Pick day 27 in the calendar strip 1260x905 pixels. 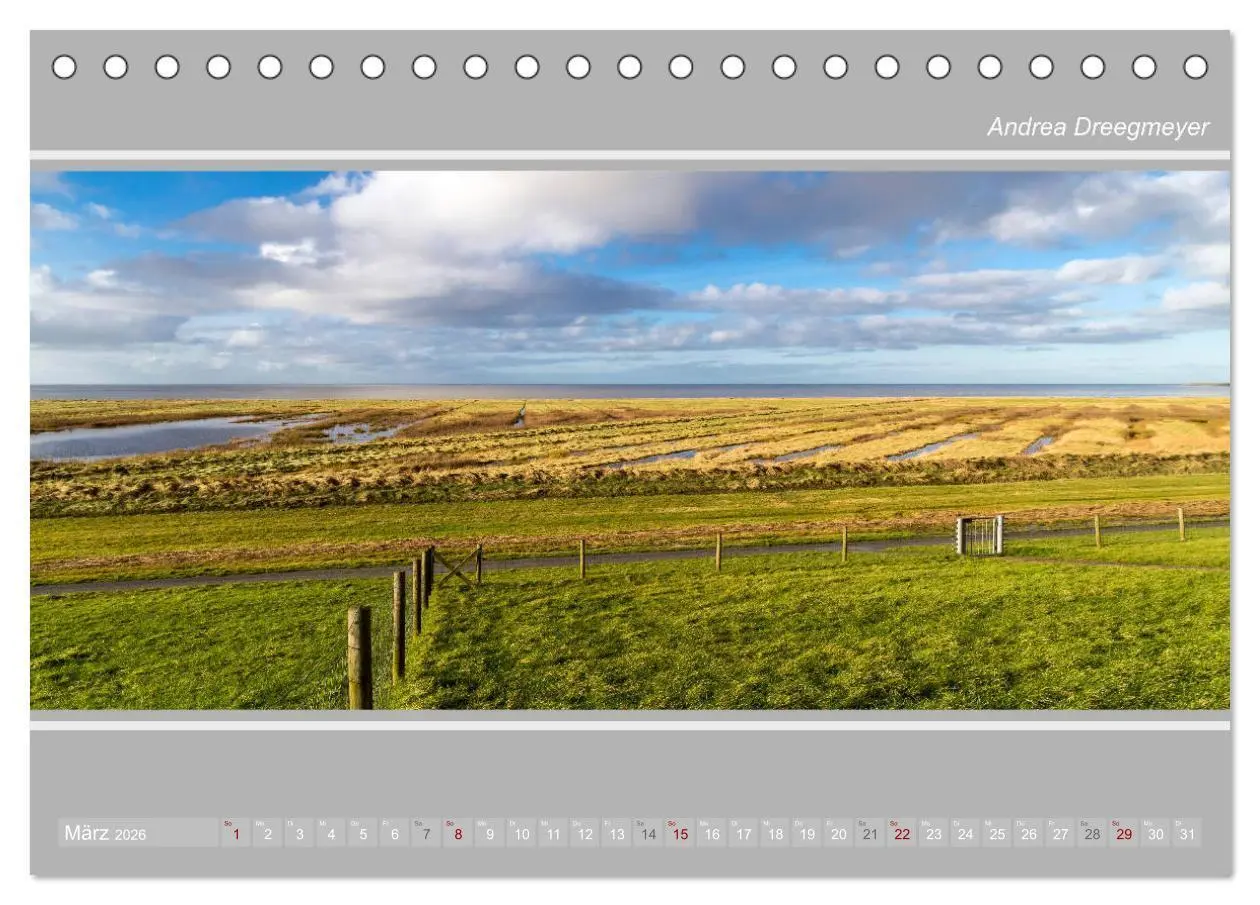click(x=1060, y=833)
